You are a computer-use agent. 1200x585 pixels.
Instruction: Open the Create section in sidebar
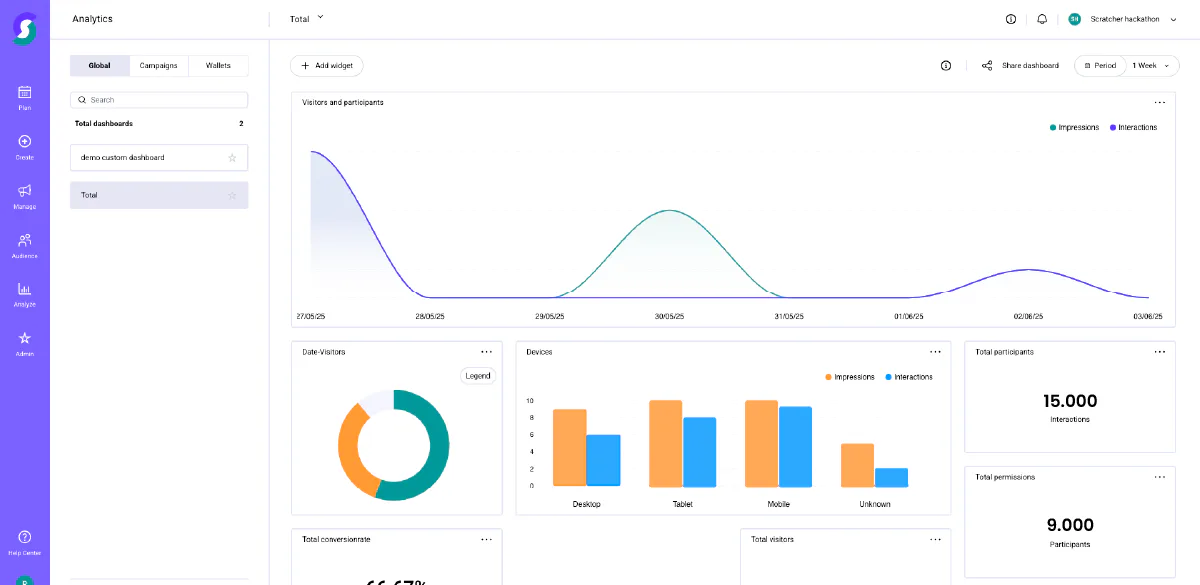coord(25,146)
